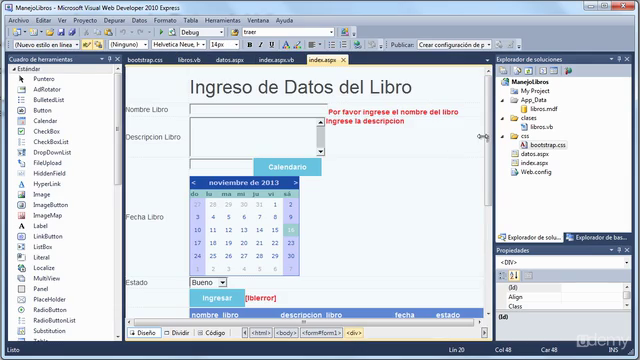Viewport: 640px width, 360px height.
Task: Open the find combo box containing 'traer'
Action: (x=331, y=32)
